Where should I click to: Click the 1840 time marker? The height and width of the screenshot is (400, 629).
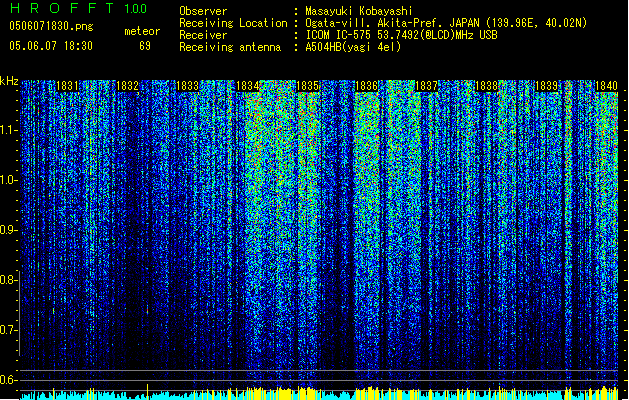click(x=606, y=86)
